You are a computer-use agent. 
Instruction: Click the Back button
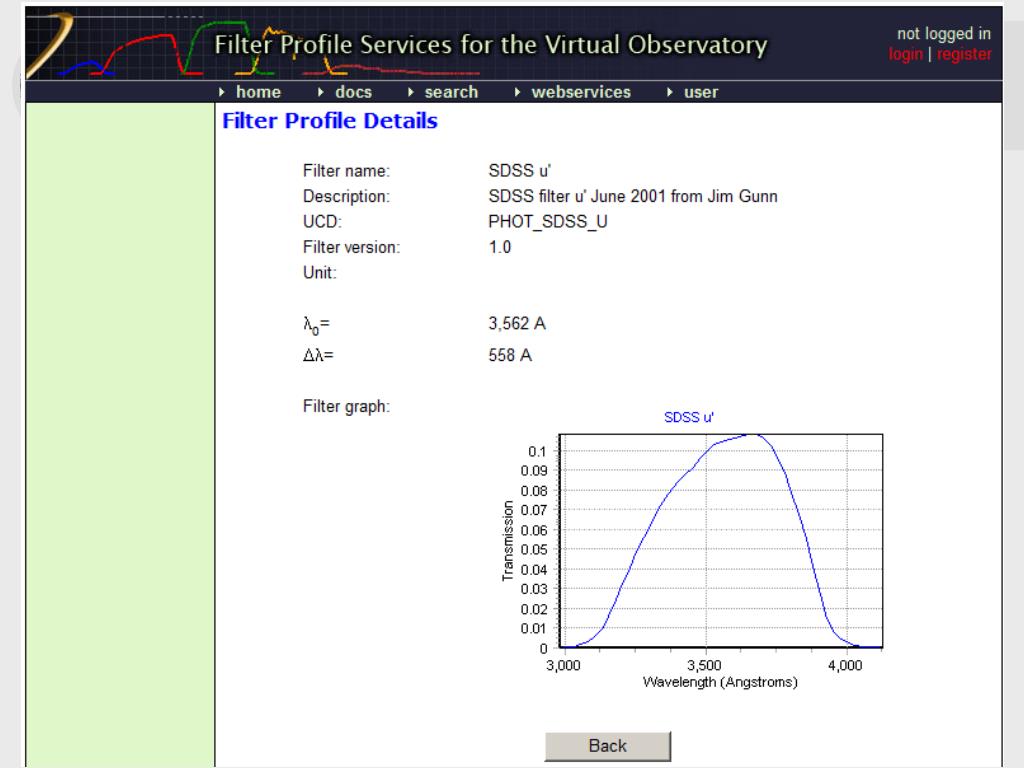click(607, 746)
